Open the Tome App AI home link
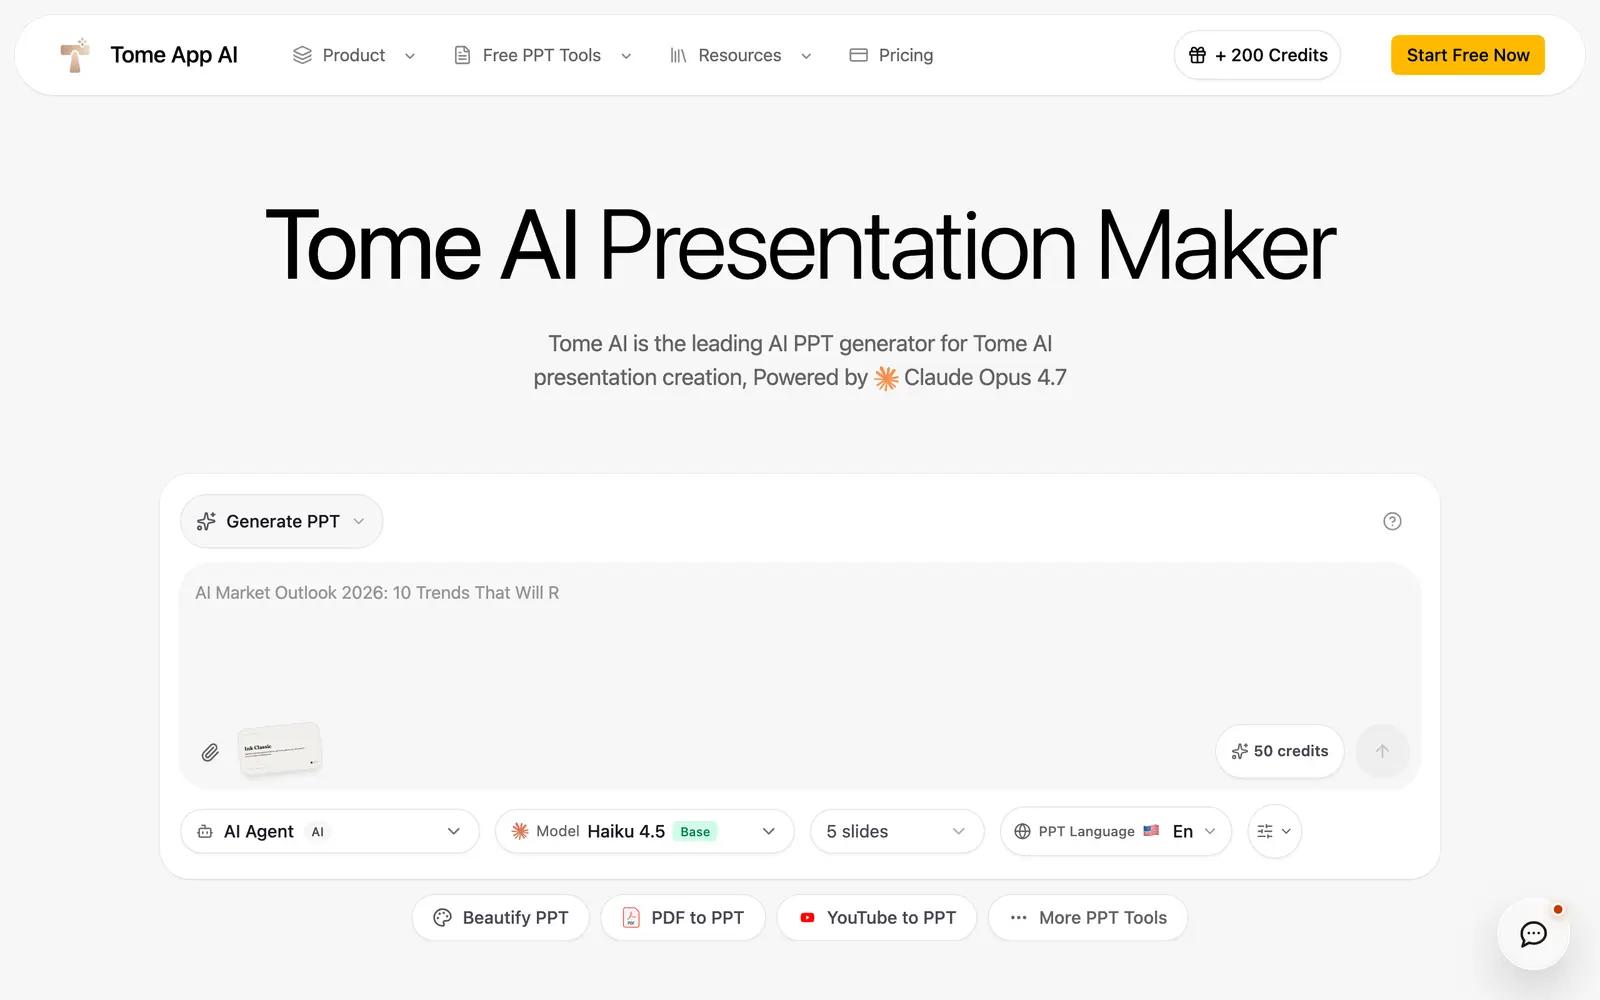The width and height of the screenshot is (1600, 1000). (x=149, y=55)
